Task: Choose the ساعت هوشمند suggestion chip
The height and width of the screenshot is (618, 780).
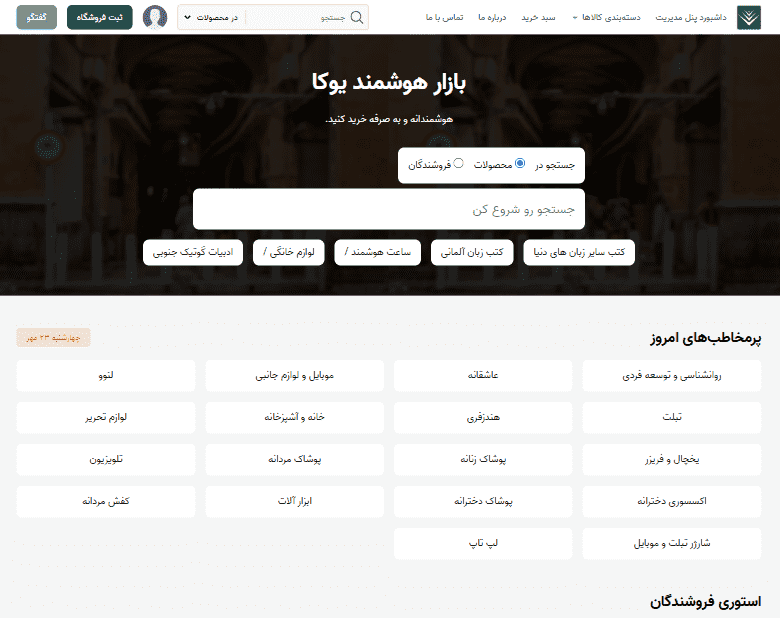Action: [x=378, y=253]
